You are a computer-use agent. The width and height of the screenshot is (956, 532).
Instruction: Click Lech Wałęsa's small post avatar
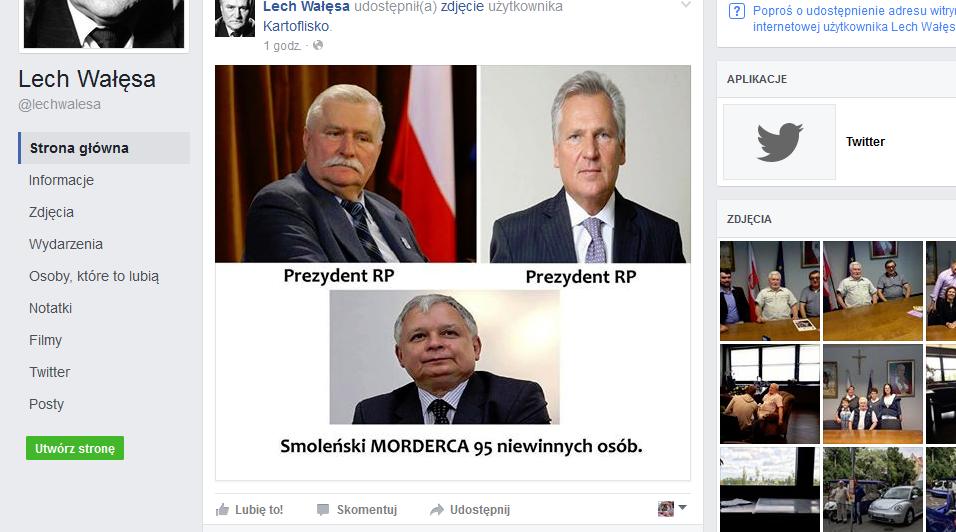tap(235, 18)
